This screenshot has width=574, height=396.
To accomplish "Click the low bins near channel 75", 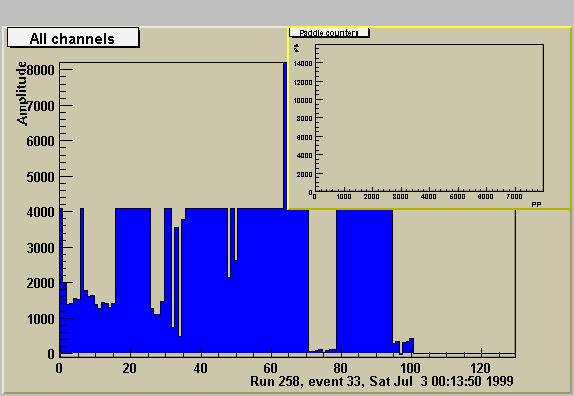I will tap(322, 351).
